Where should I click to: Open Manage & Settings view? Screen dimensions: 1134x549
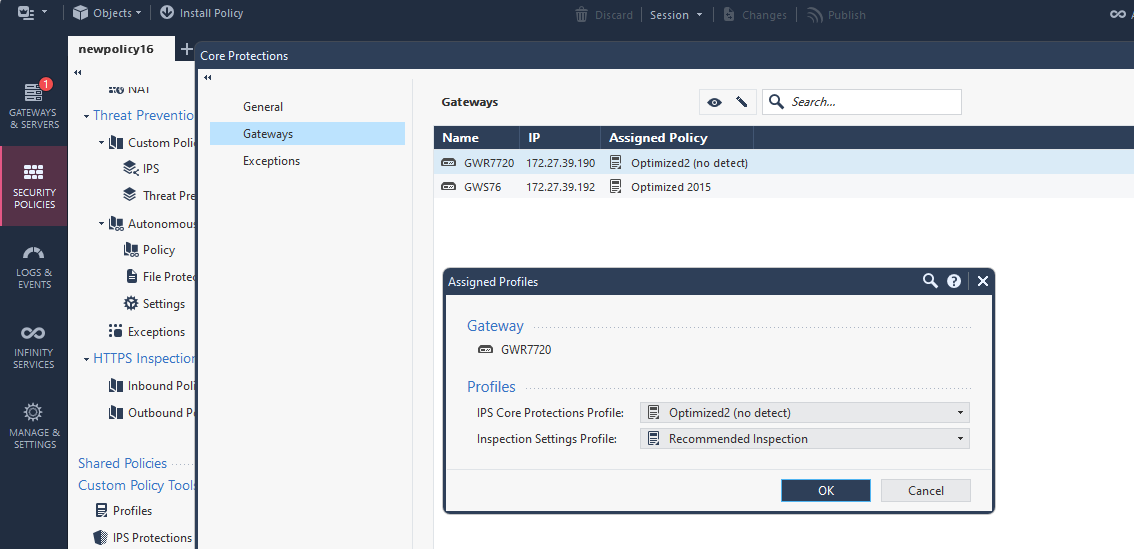pyautogui.click(x=34, y=427)
